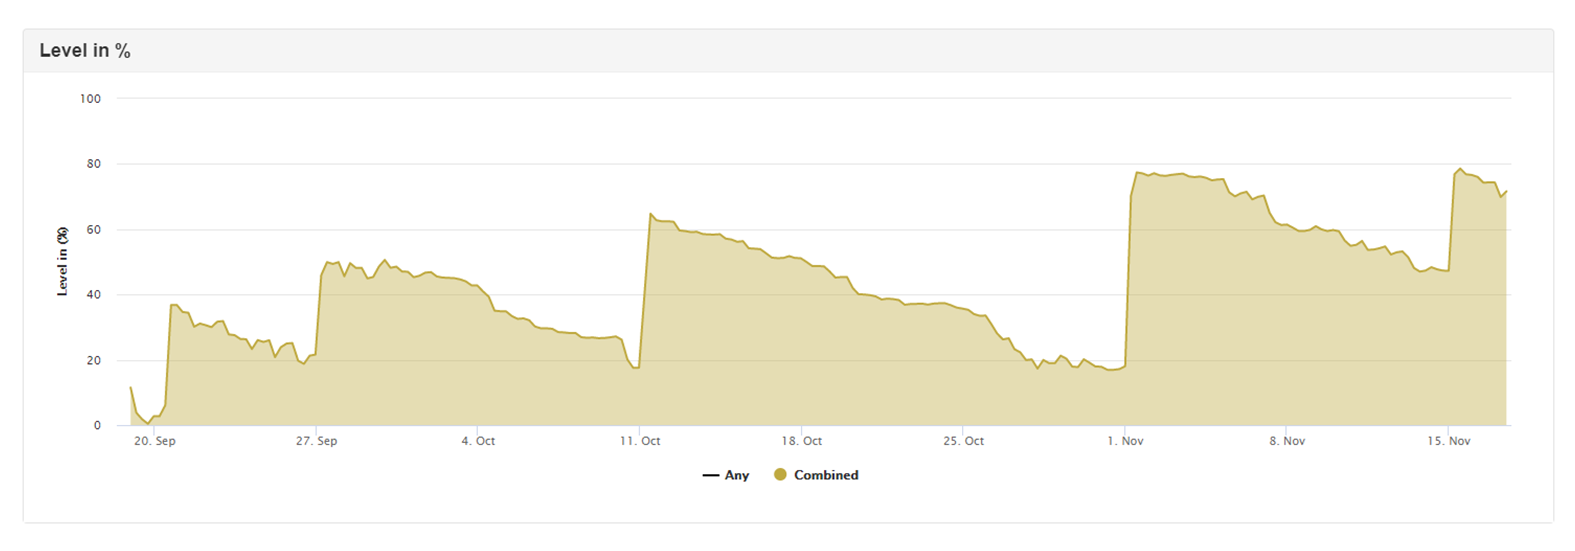
Task: Click the '18. Oct' x-axis label
Action: (x=802, y=441)
